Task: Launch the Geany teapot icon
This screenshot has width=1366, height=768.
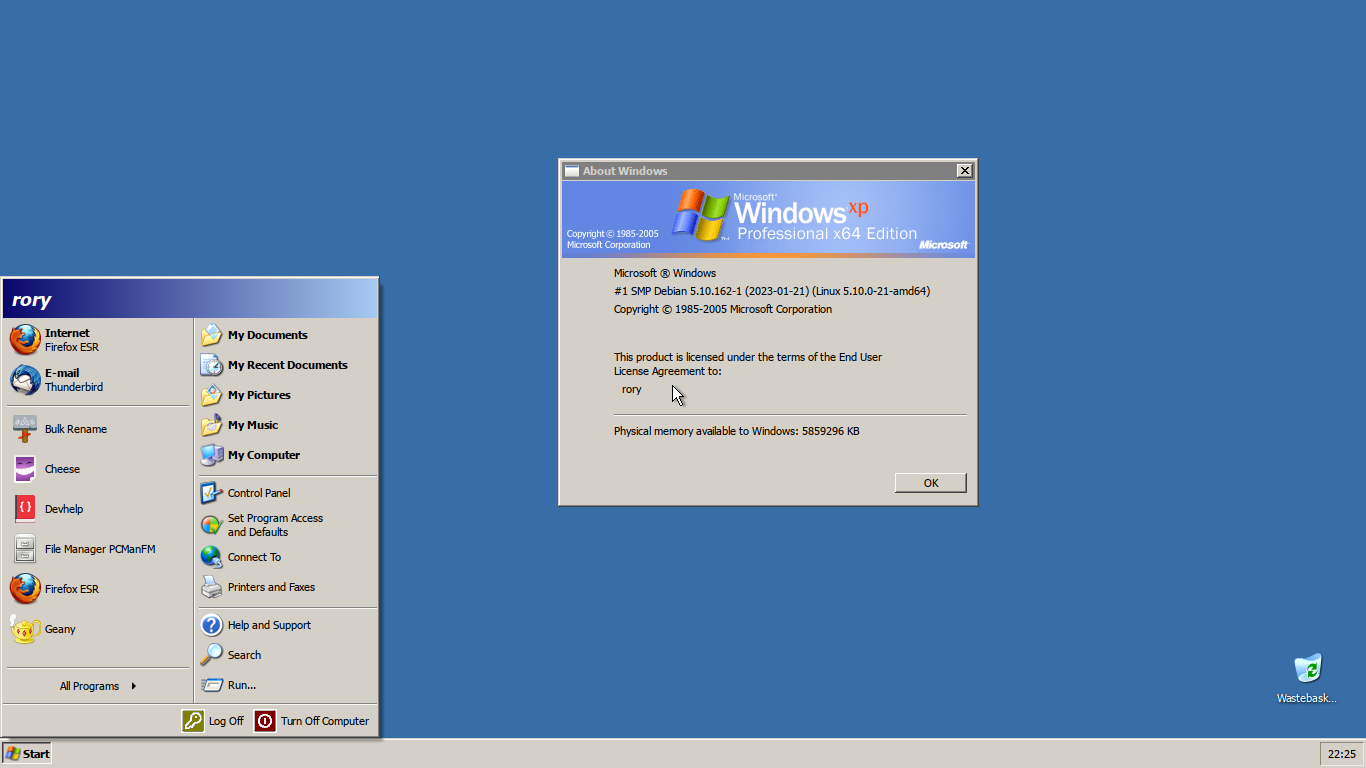Action: (x=25, y=629)
